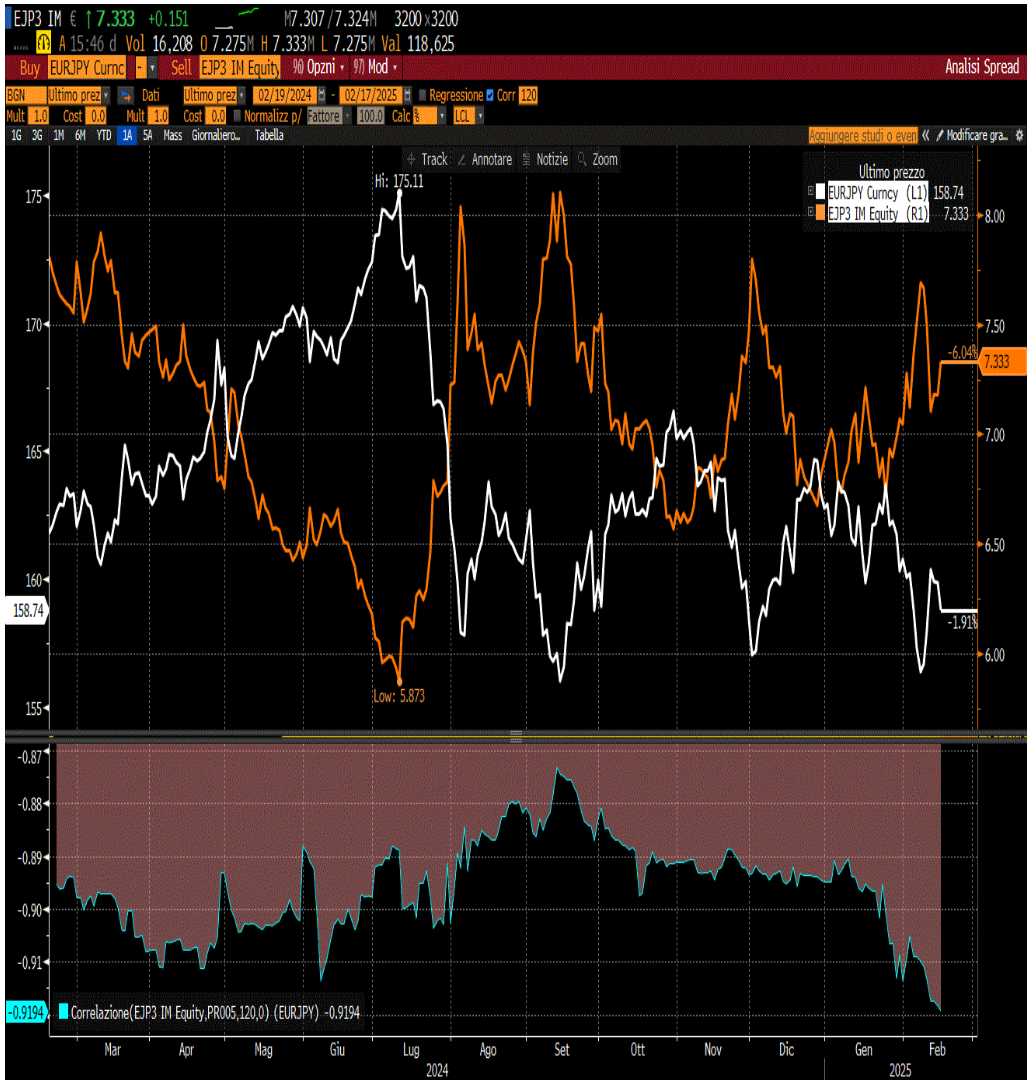Open the 97) Mod dropdown menu
The image size is (1032, 1083).
point(376,67)
